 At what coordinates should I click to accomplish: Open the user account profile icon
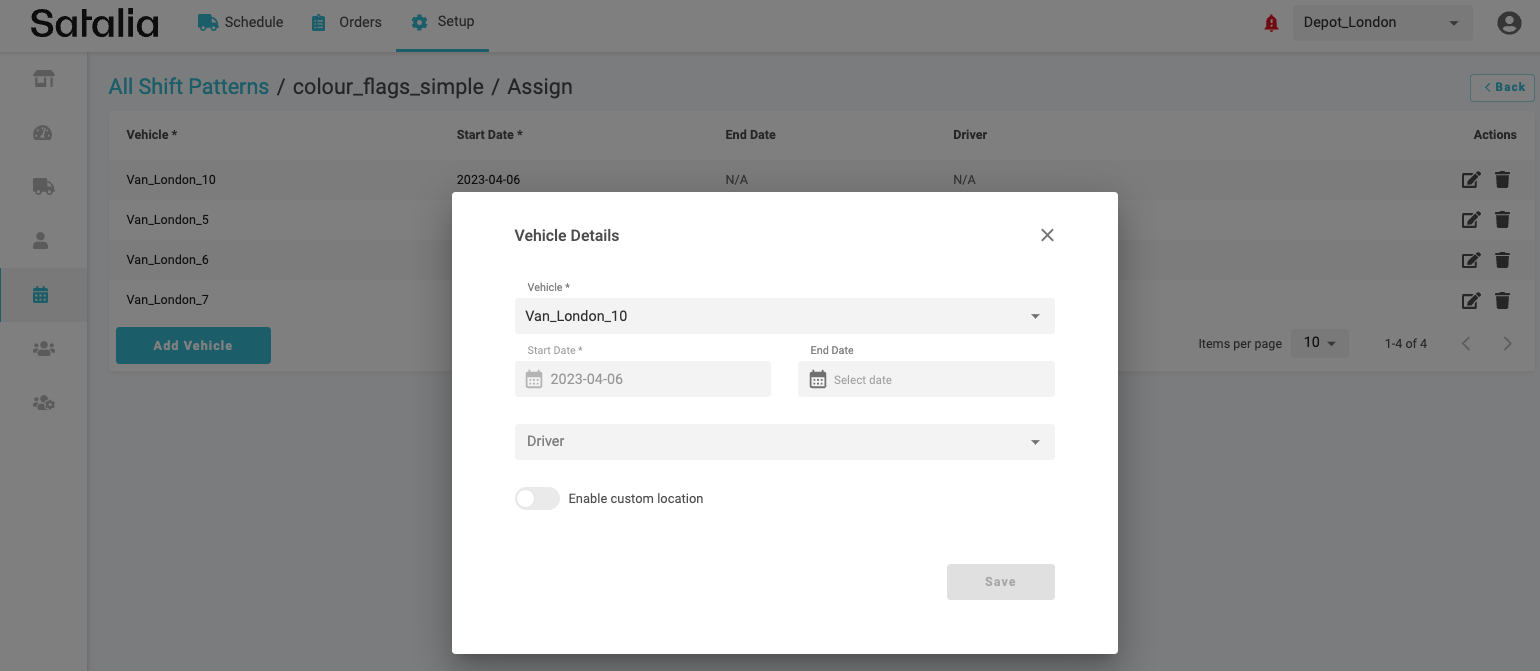(x=1508, y=23)
